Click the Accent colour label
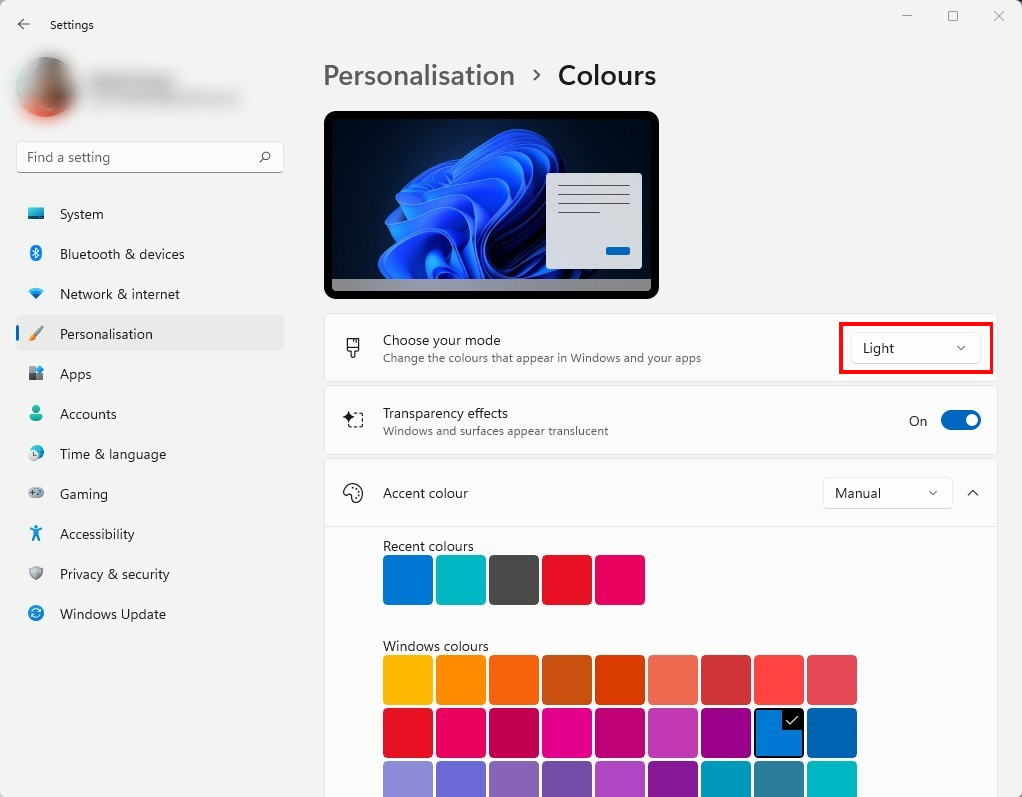Viewport: 1022px width, 797px height. click(426, 493)
